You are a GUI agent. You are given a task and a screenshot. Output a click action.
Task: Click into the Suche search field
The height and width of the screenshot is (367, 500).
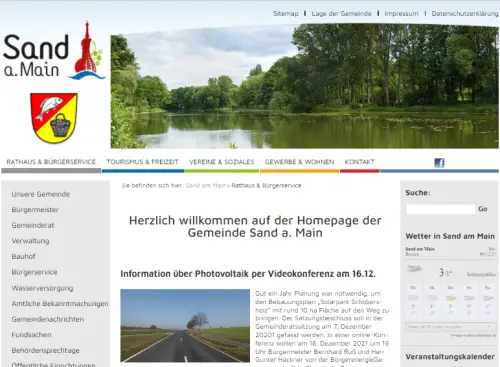point(440,209)
